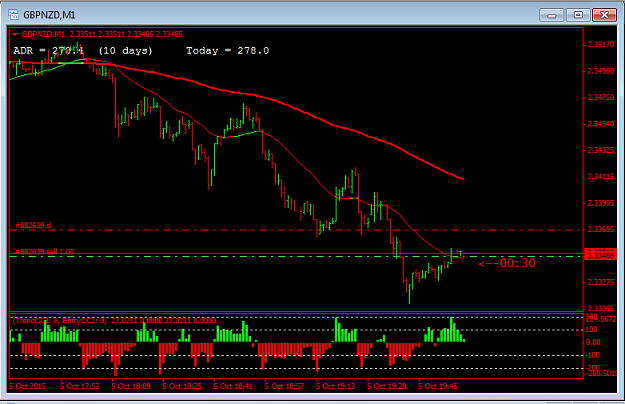
Task: Click the 2.34750 price axis label
Action: (601, 98)
